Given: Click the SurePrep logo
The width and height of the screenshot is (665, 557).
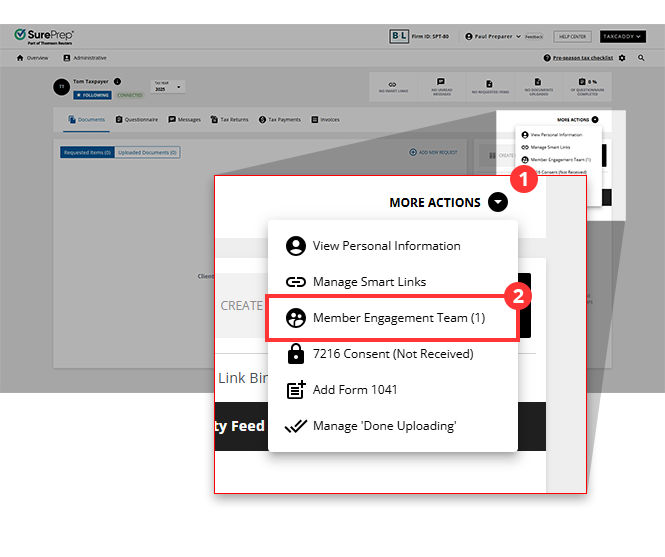Looking at the screenshot, I should [44, 36].
